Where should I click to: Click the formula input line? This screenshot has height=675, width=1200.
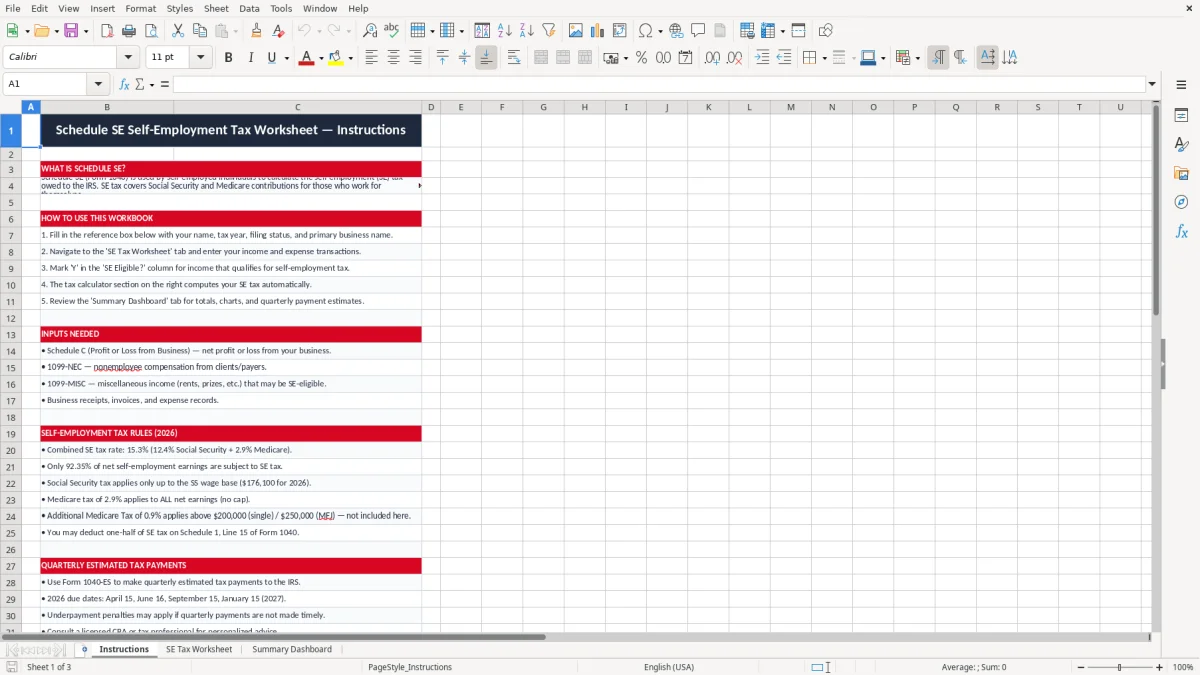pos(659,84)
